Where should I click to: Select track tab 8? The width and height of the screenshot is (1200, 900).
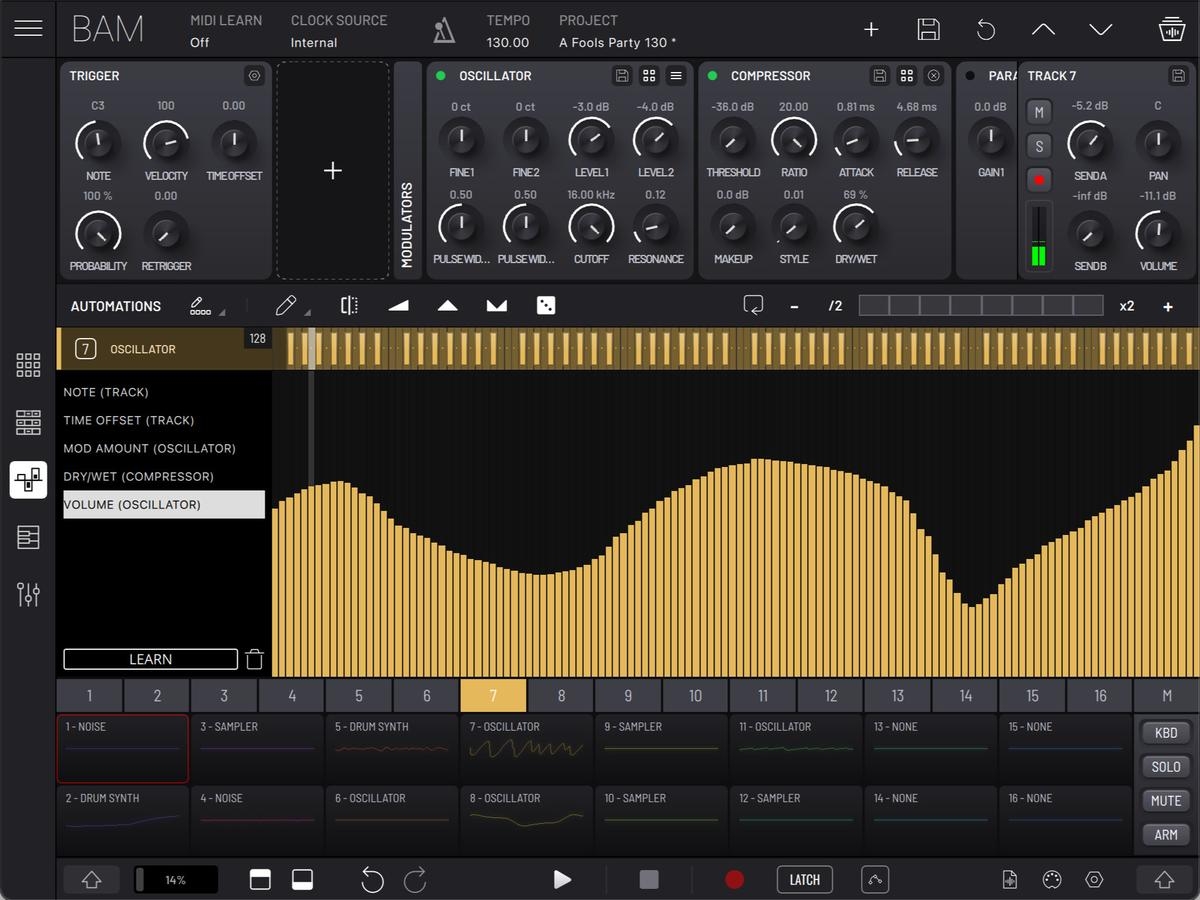[x=560, y=696]
